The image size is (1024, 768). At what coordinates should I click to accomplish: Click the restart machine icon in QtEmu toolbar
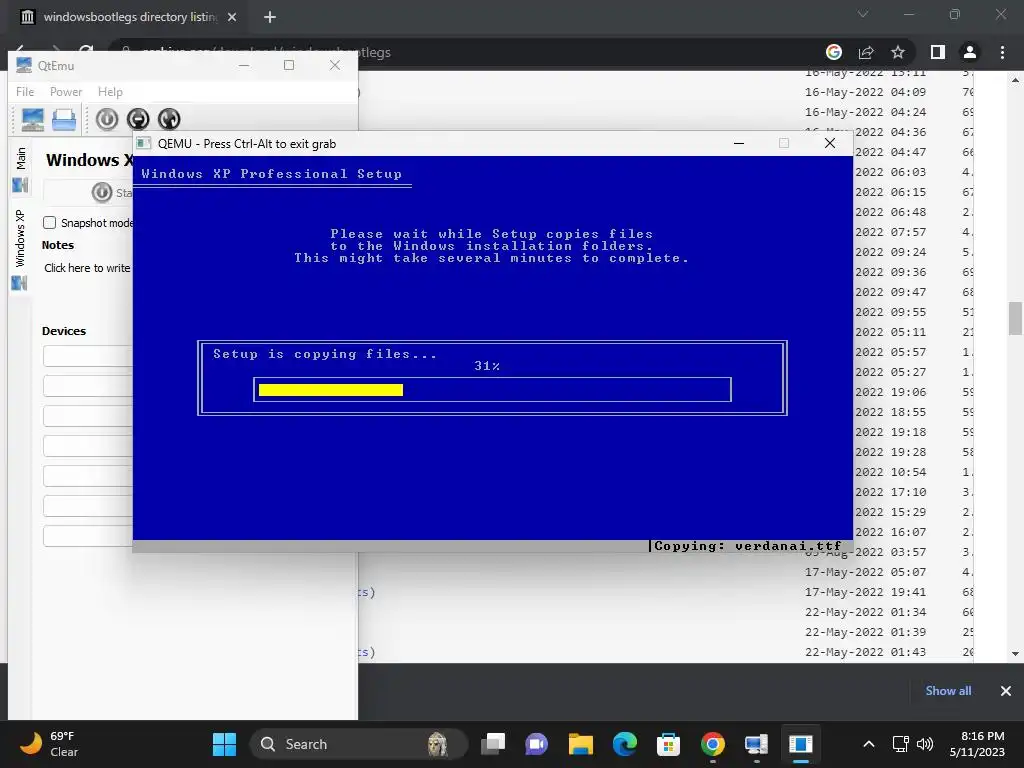pos(168,120)
